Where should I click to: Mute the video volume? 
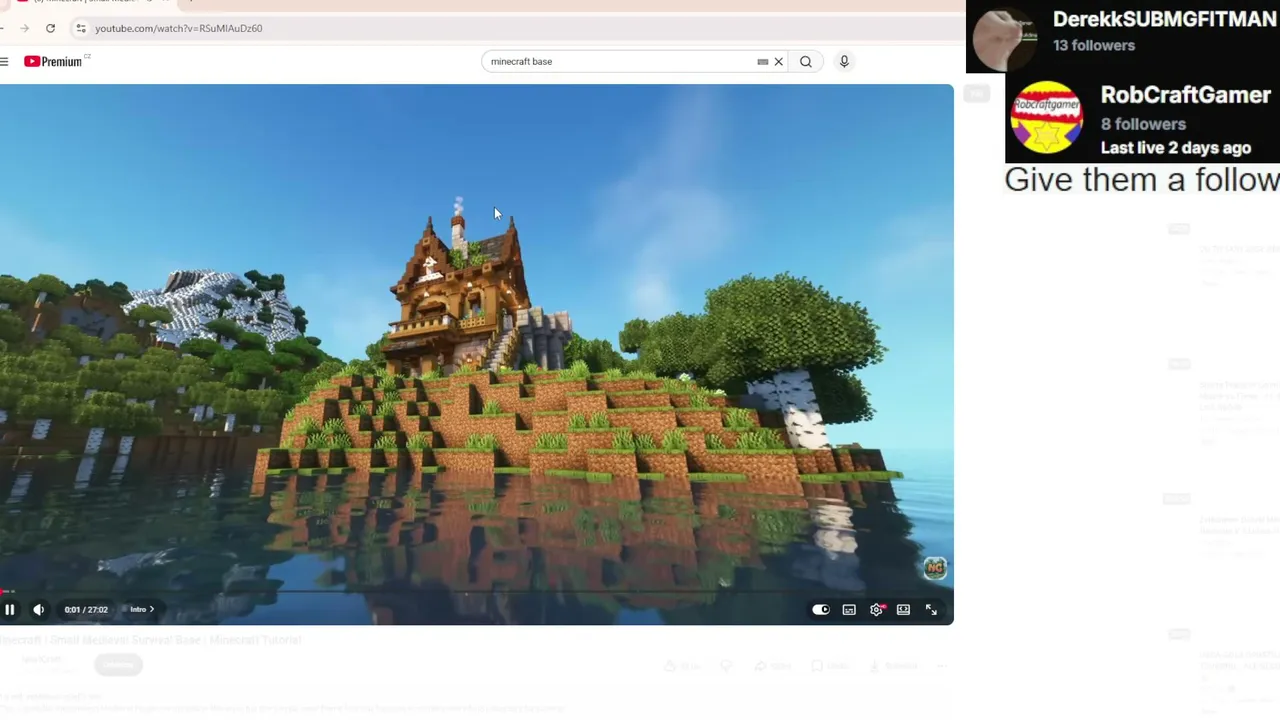tap(39, 609)
